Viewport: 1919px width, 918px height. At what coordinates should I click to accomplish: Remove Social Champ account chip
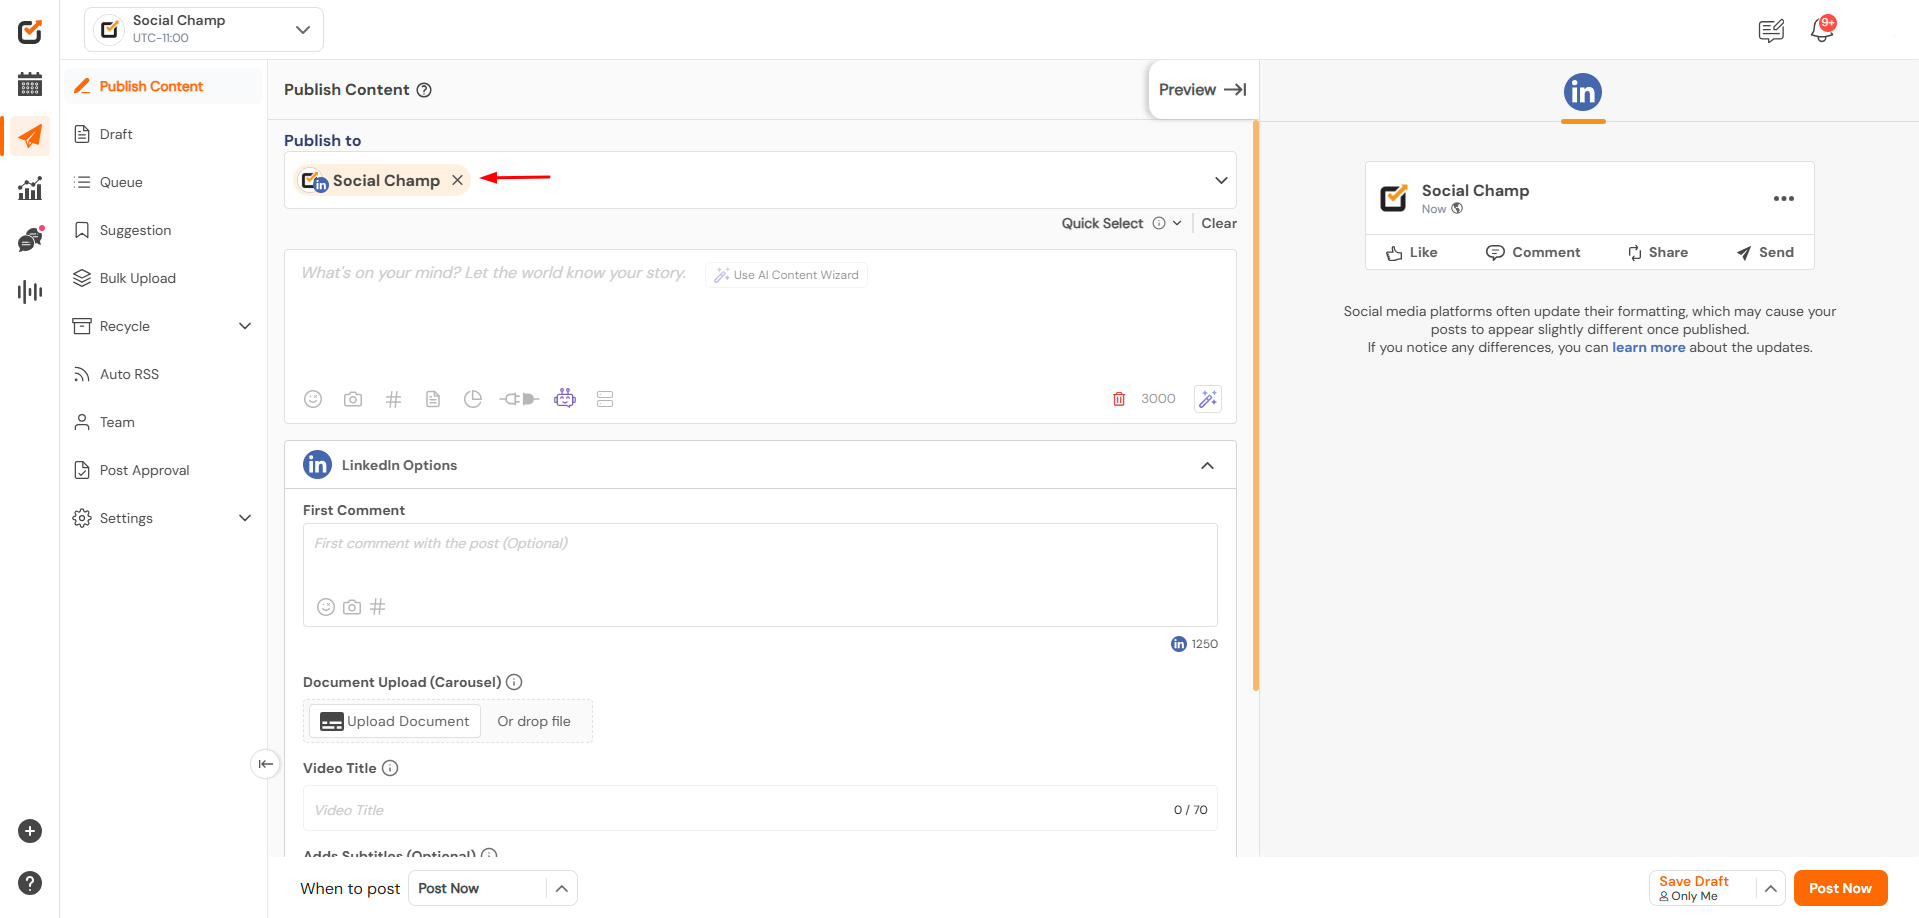457,180
